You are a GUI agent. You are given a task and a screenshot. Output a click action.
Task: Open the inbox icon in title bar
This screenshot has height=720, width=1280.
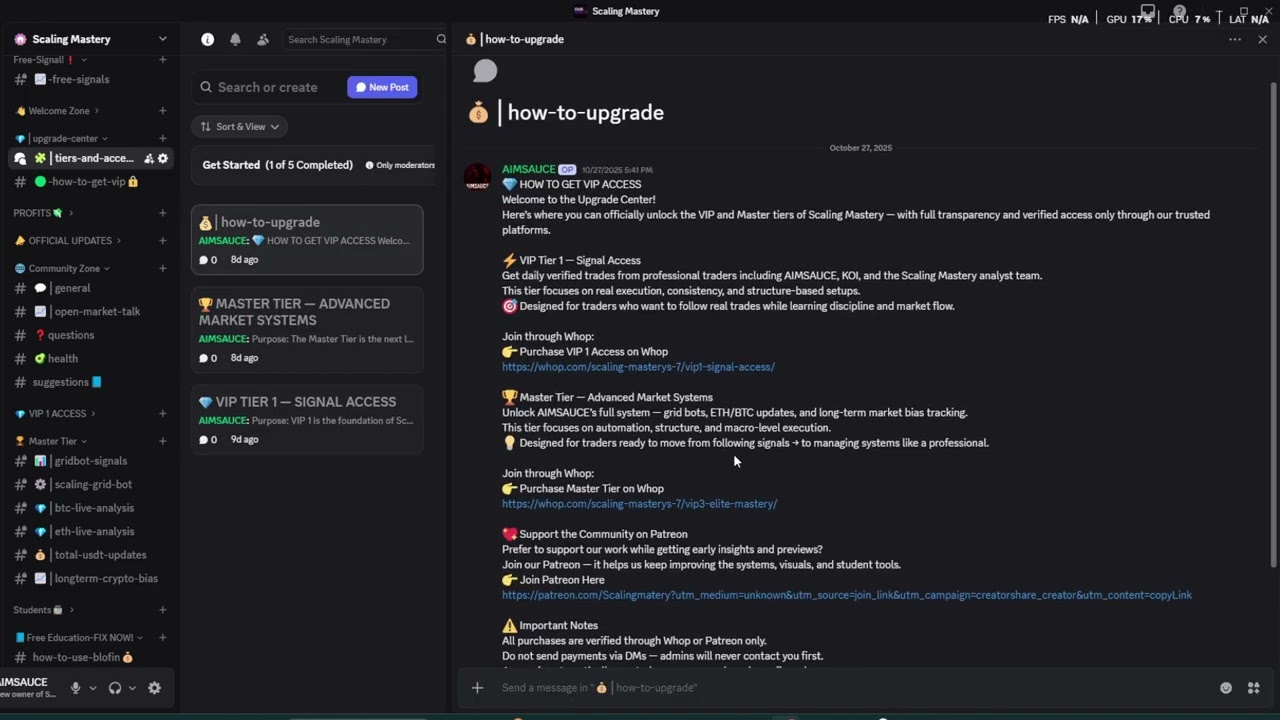pos(1148,12)
